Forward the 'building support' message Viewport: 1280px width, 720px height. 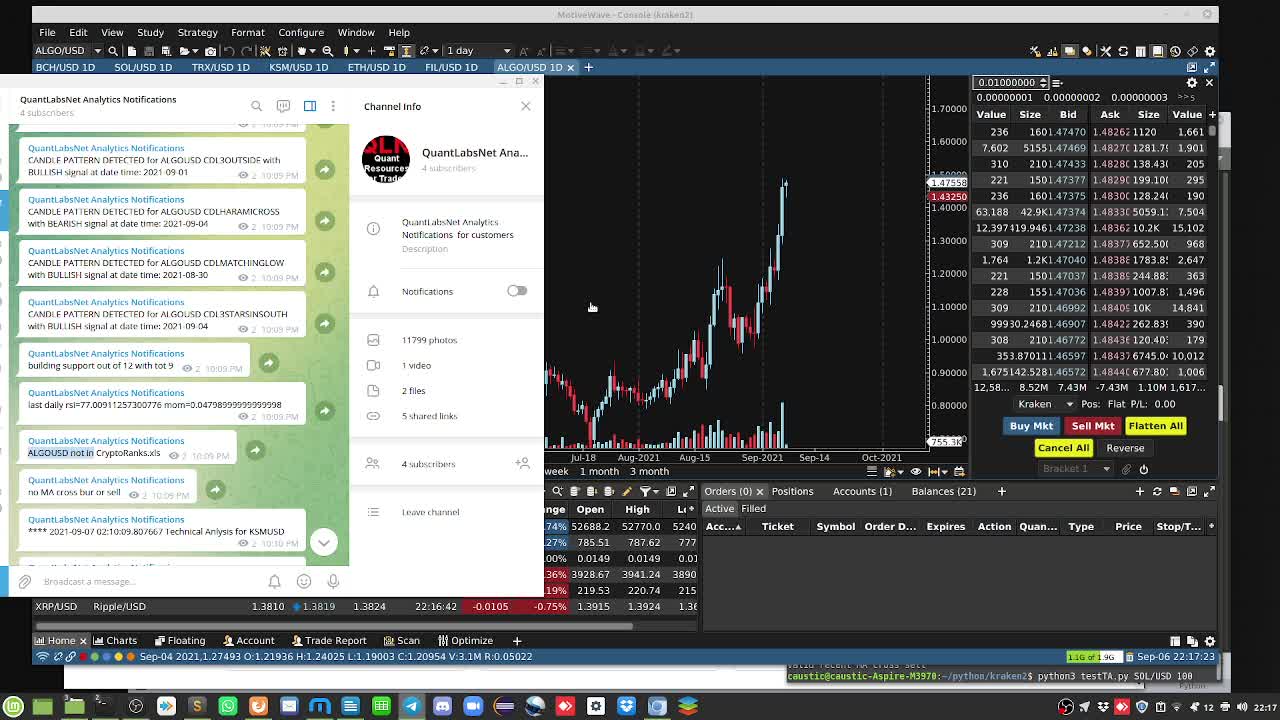(269, 363)
